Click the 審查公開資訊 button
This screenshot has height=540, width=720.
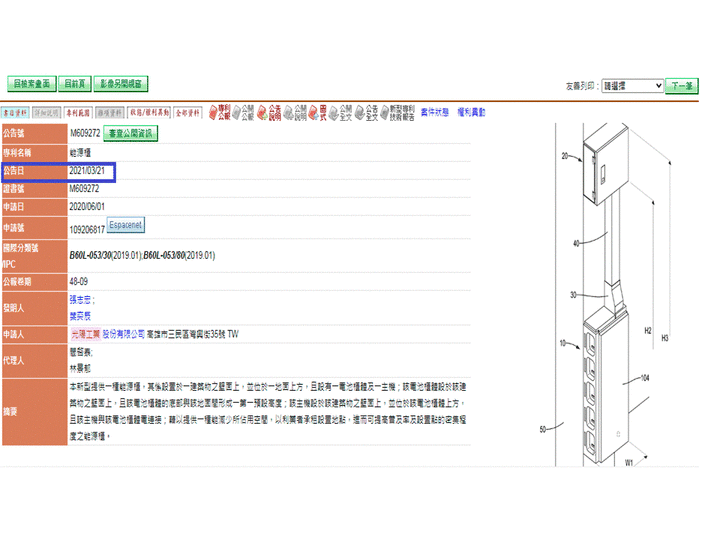(x=130, y=133)
